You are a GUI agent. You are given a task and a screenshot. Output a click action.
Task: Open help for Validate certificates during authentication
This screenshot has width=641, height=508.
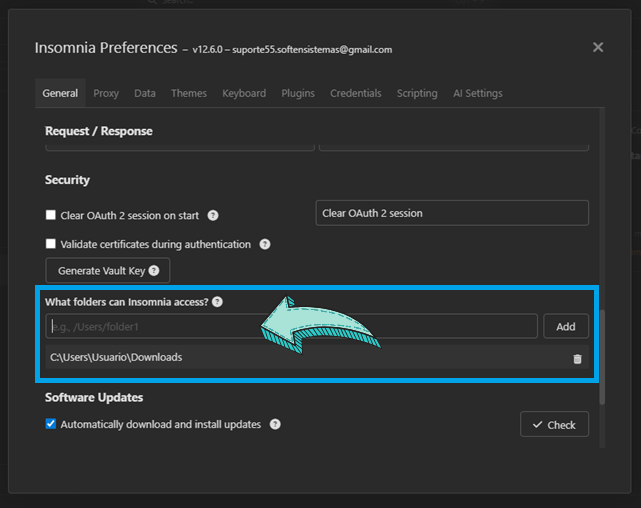[264, 244]
